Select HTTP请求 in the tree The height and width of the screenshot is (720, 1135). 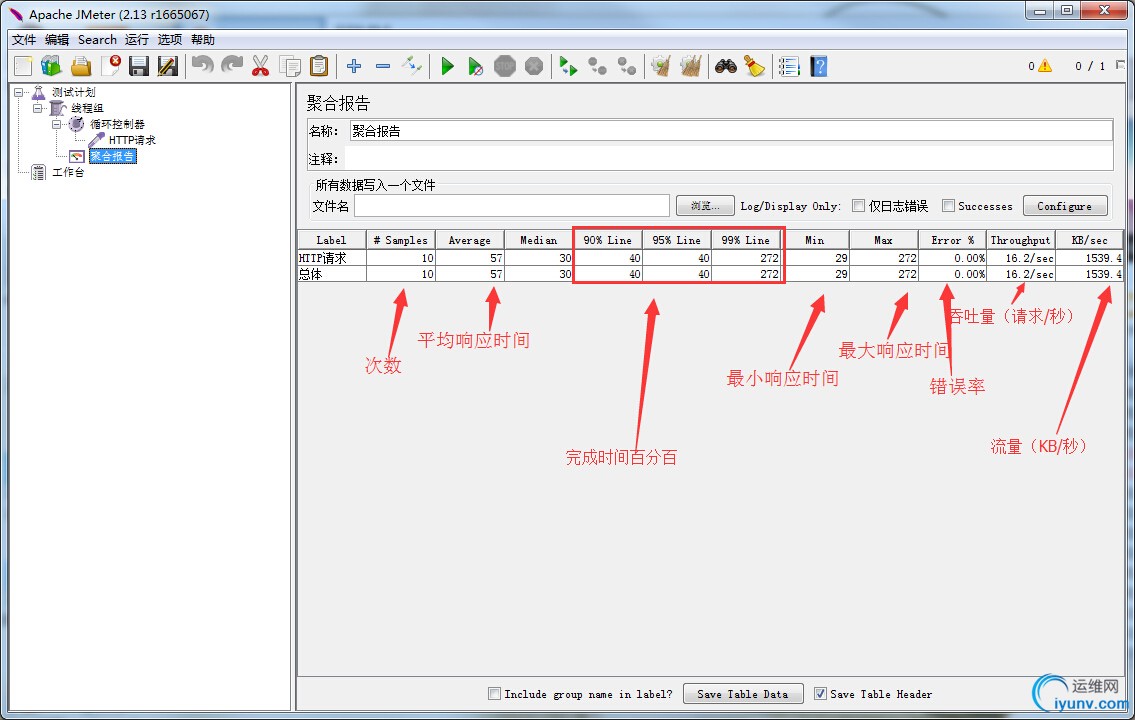(x=132, y=140)
